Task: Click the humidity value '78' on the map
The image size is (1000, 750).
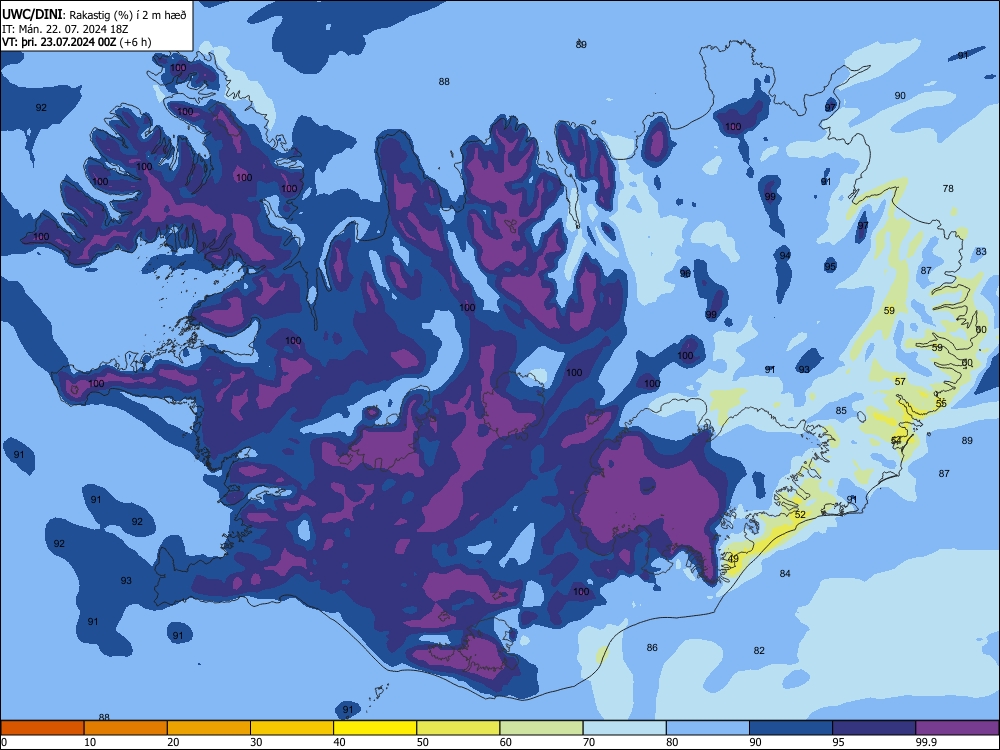Action: coord(948,189)
